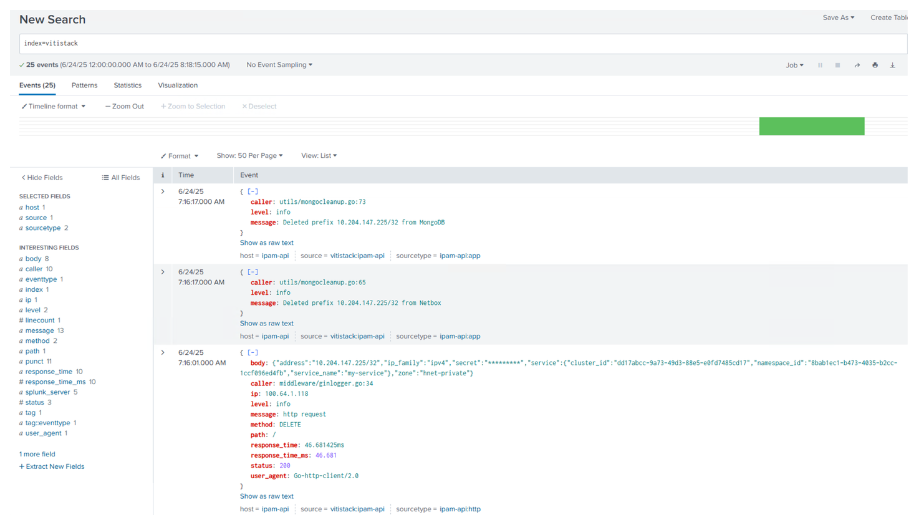Click the print results icon

[875, 65]
